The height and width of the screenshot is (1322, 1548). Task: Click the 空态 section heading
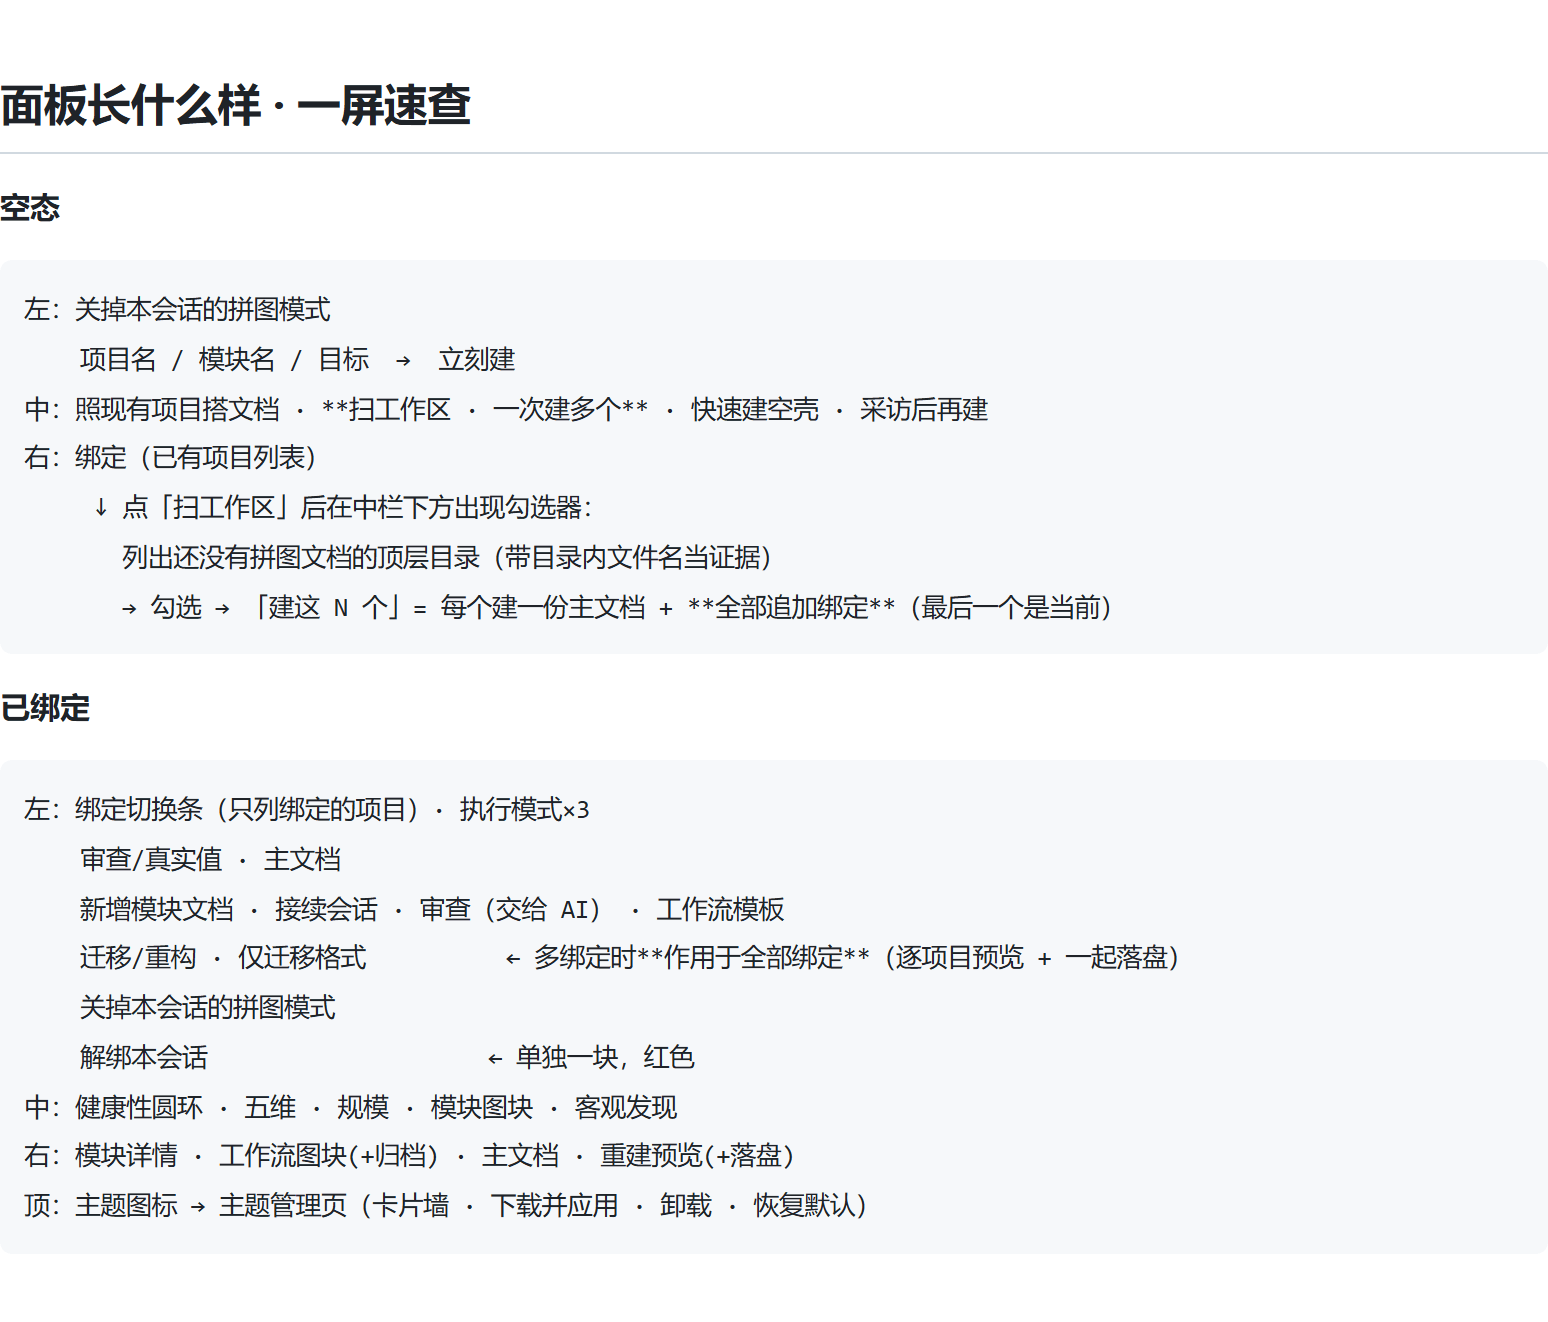pyautogui.click(x=30, y=208)
